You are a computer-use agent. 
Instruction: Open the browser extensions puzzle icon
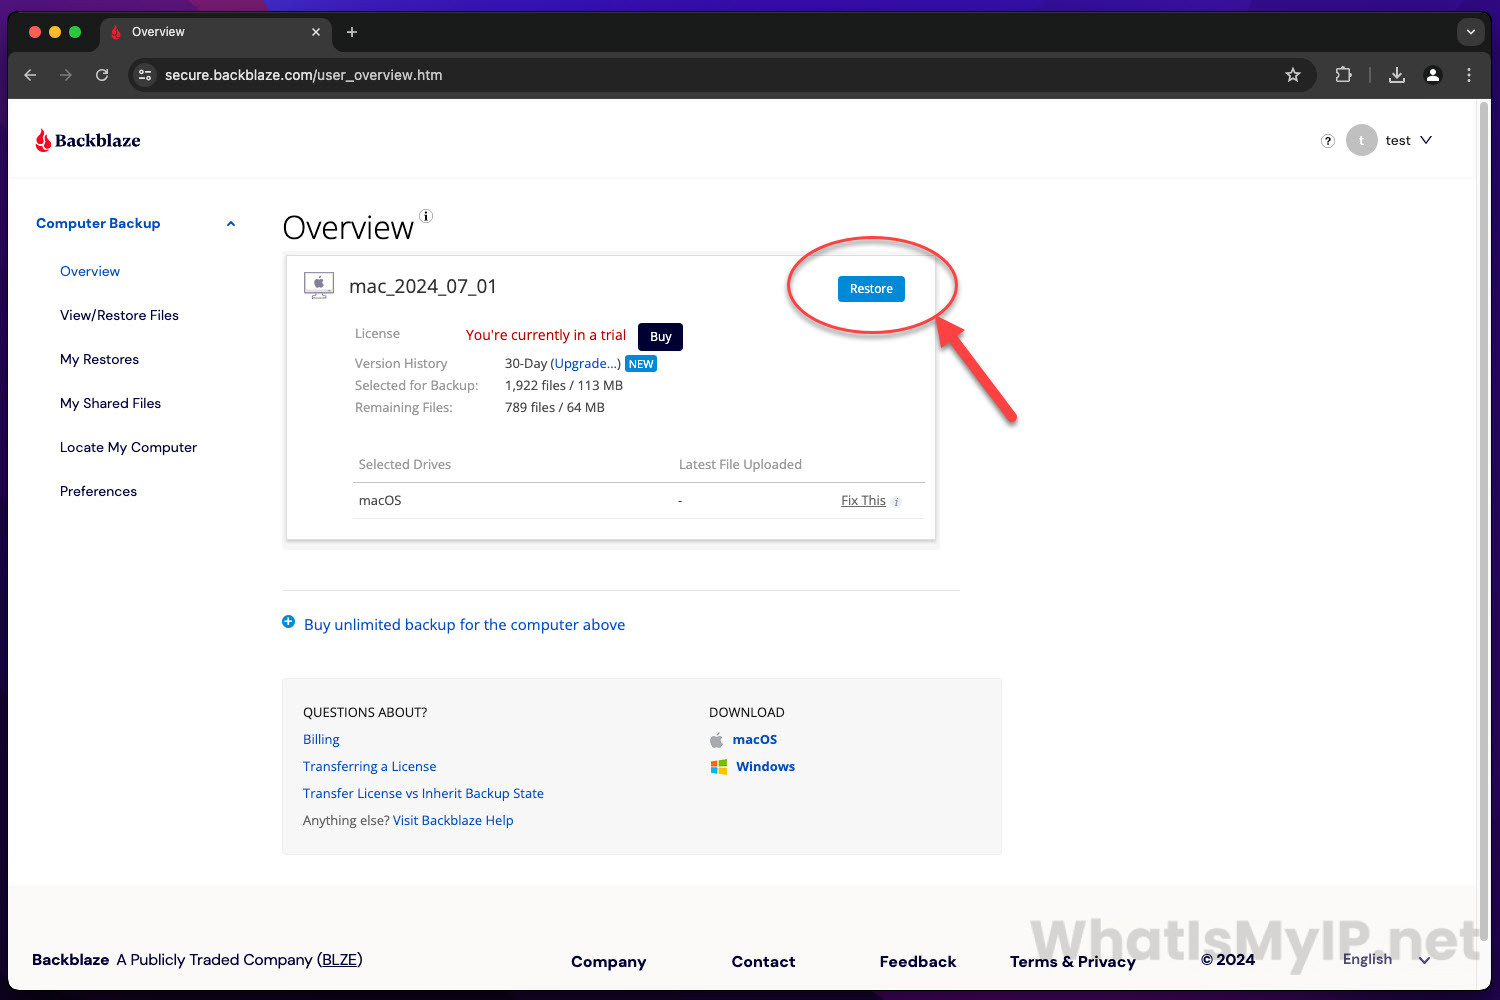1344,75
